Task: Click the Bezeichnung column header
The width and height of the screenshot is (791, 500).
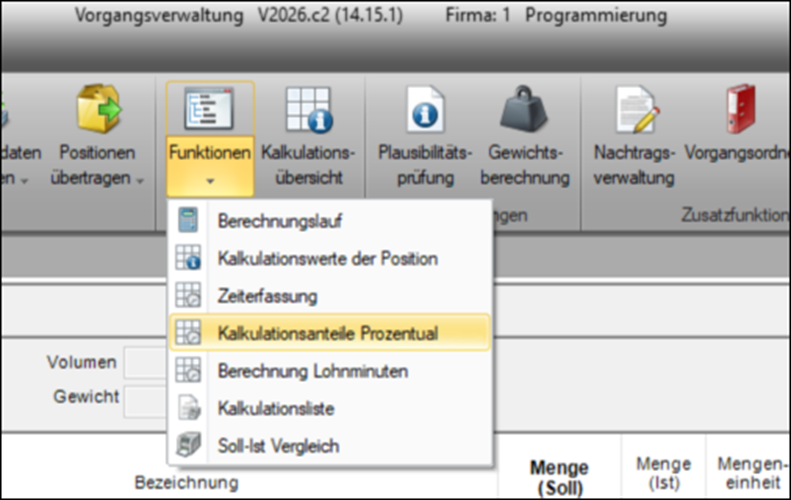Action: coord(186,483)
